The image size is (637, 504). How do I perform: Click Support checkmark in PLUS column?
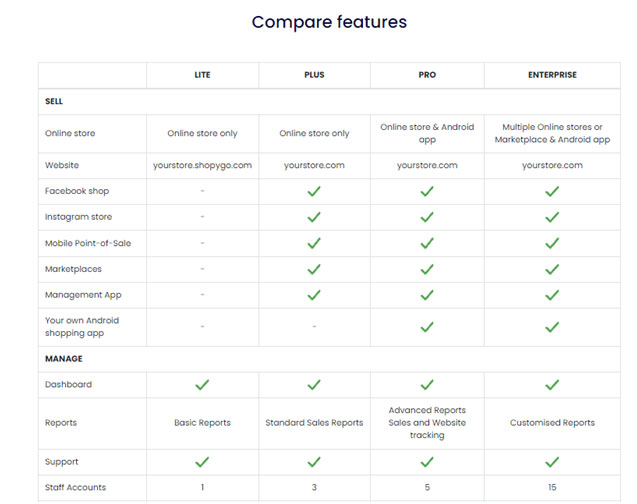point(314,462)
